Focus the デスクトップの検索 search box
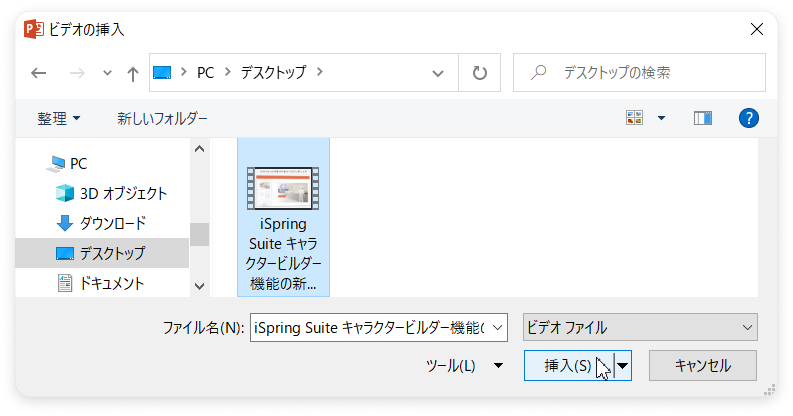Screen dimensions: 793x416 point(639,73)
